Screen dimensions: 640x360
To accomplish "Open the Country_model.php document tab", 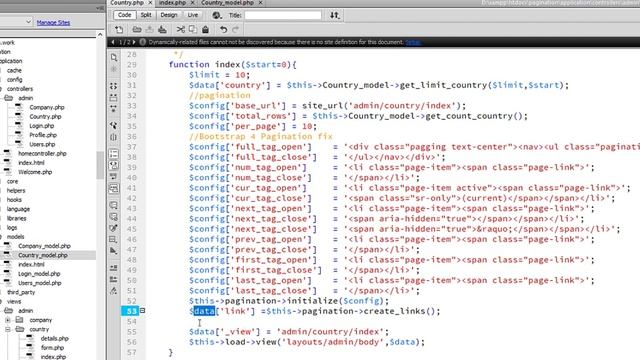I will point(227,3).
